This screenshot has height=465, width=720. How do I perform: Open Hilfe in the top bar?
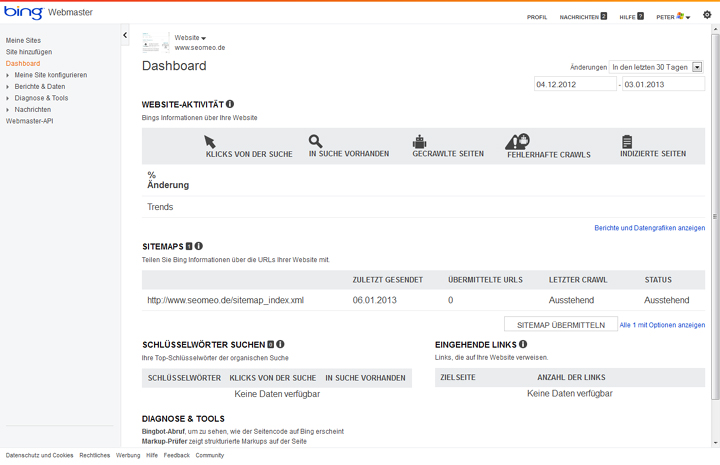627,17
